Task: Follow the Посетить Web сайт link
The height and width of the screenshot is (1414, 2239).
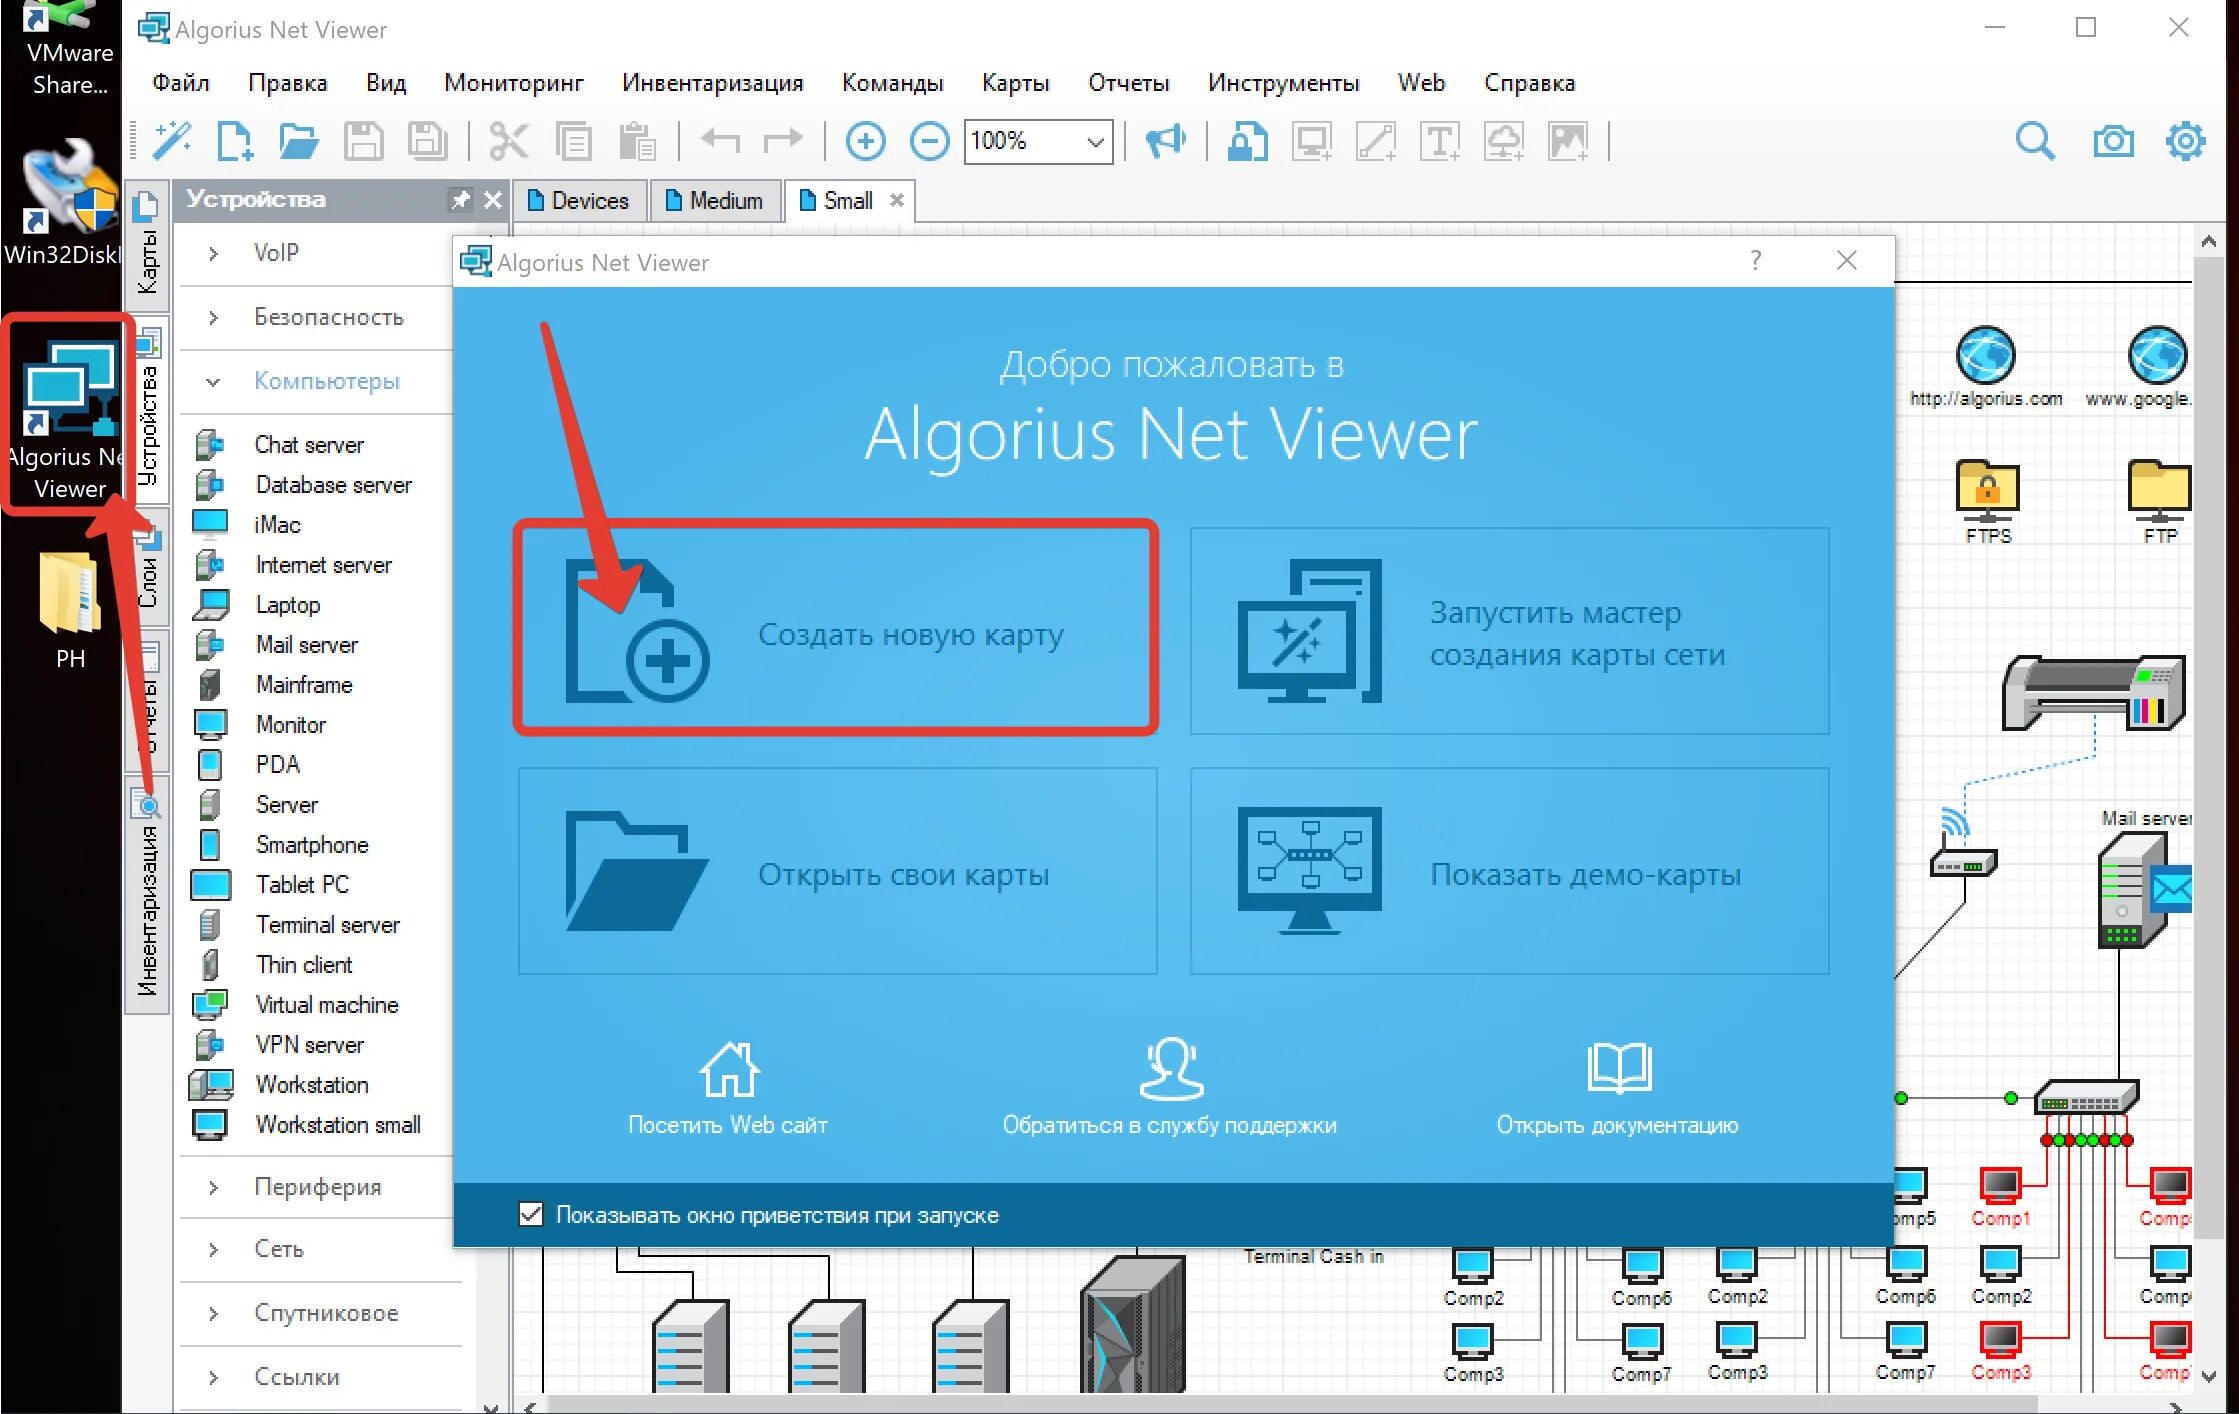Action: click(728, 1088)
